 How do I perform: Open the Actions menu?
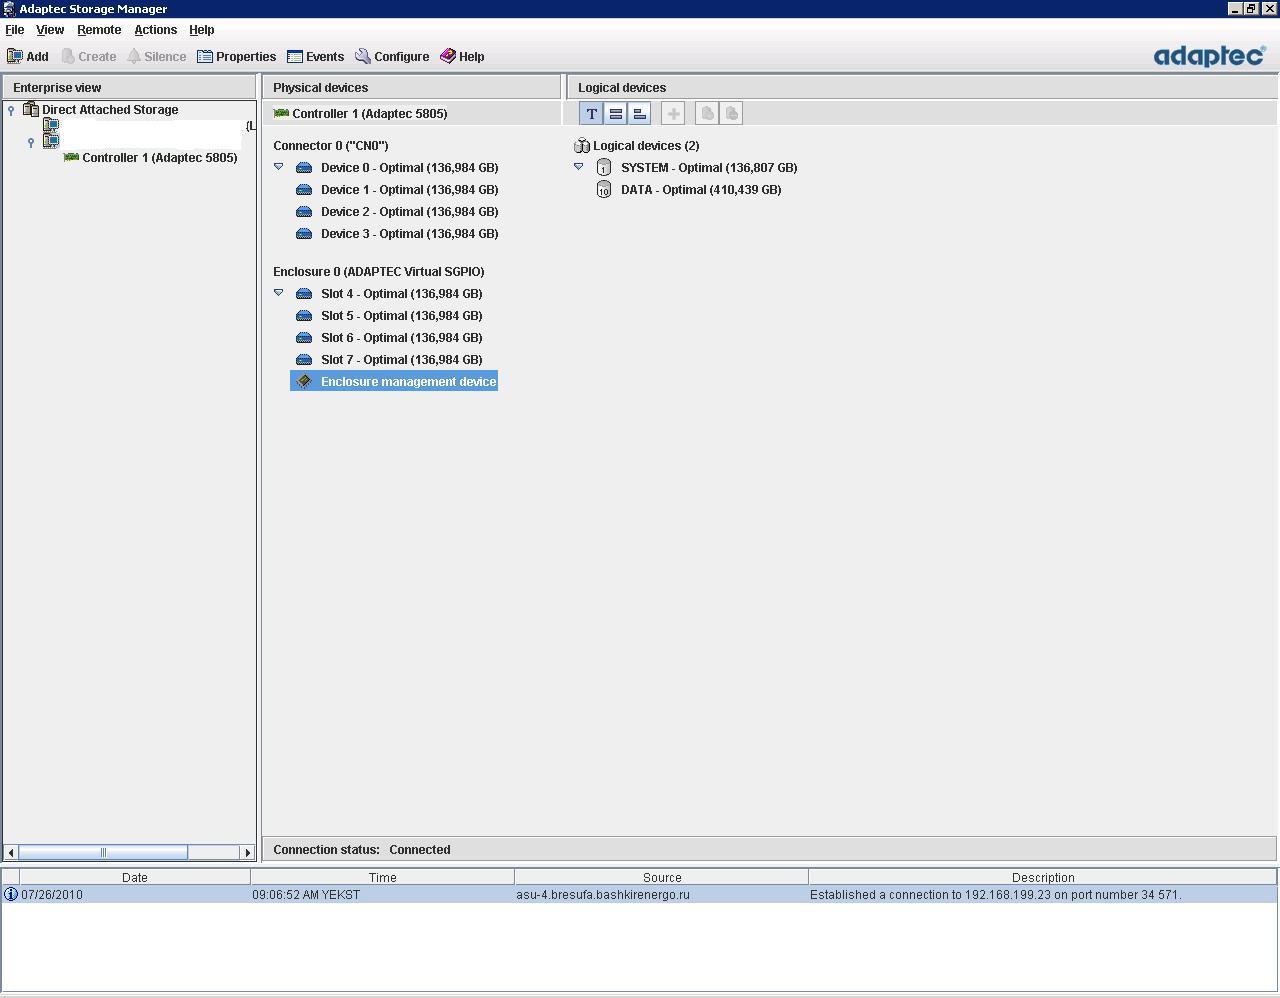155,30
